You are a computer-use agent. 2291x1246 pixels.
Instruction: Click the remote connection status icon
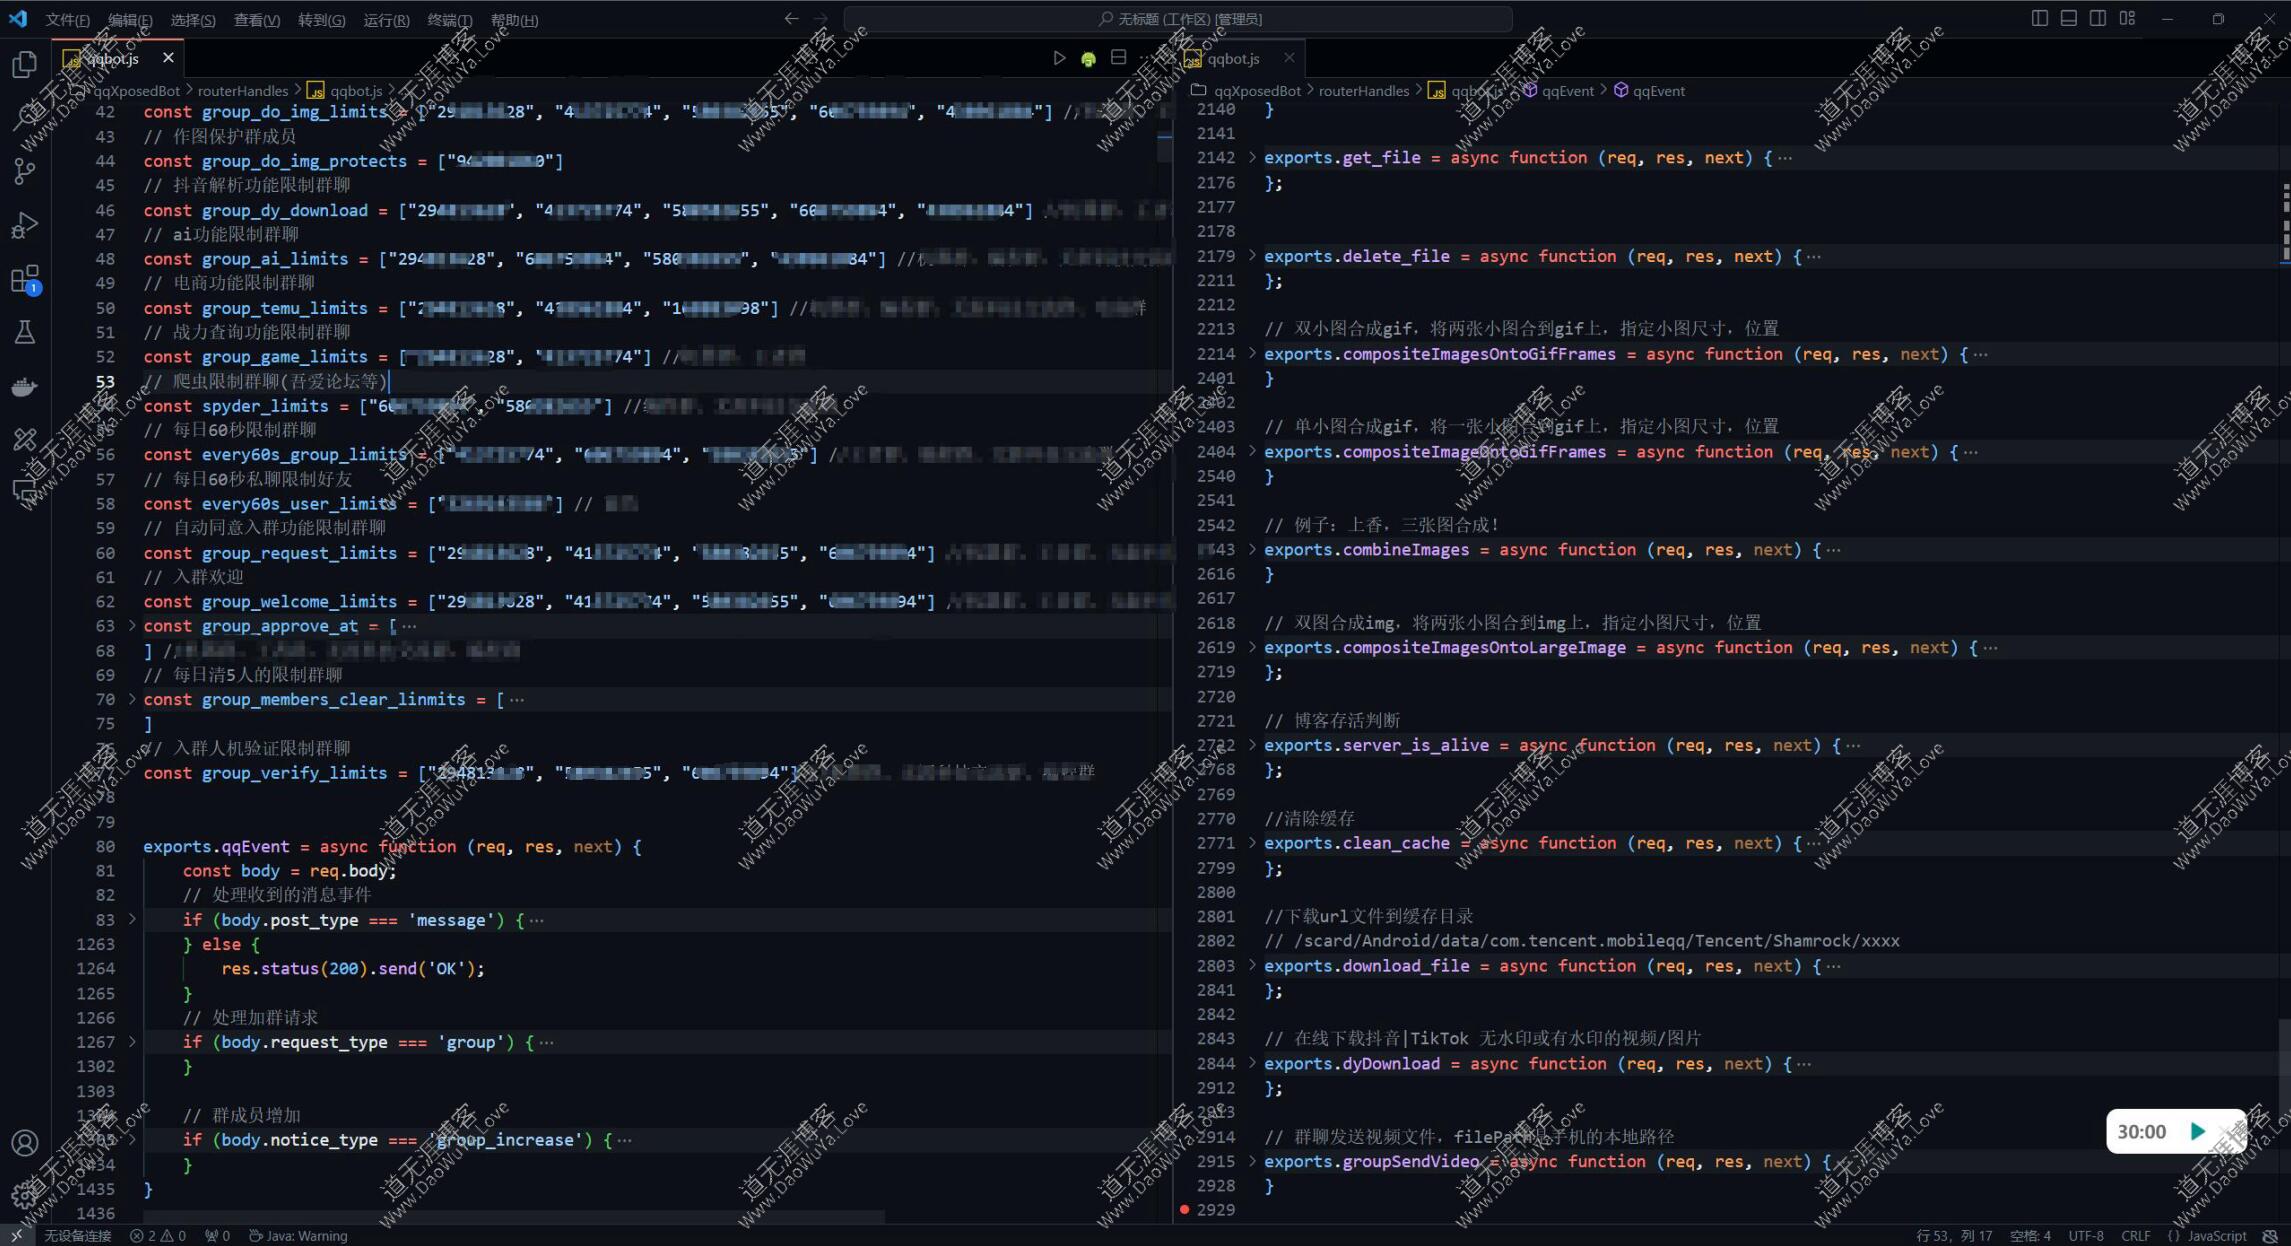click(x=16, y=1236)
